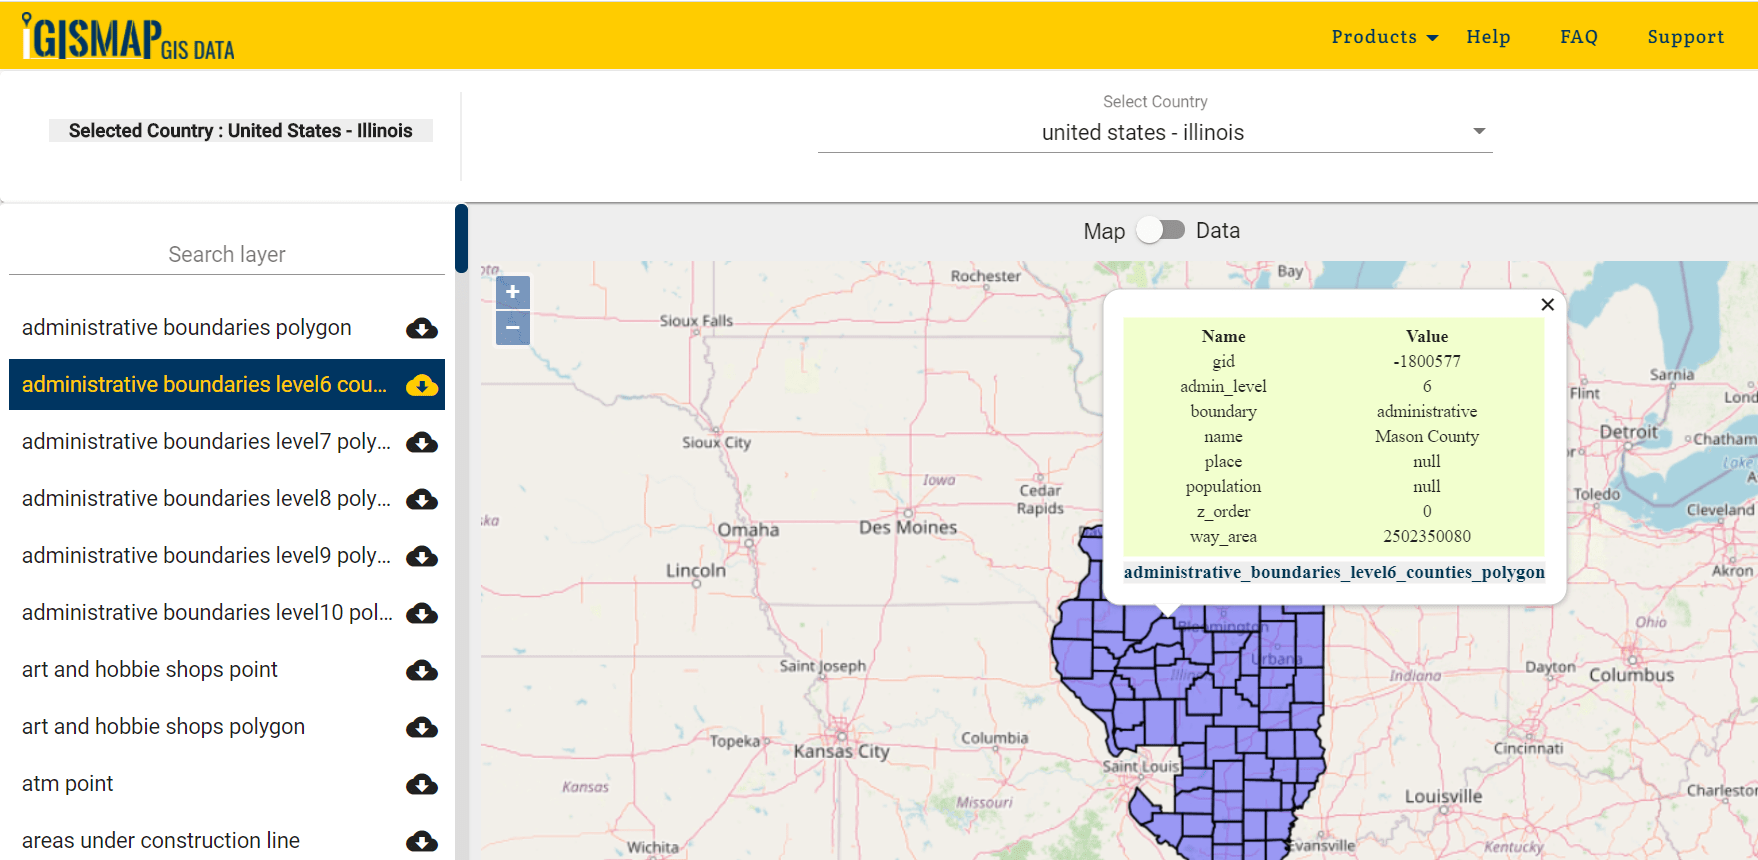Click the administrative_boundaries_level6_counties_polygon link
This screenshot has width=1758, height=860.
(1334, 572)
